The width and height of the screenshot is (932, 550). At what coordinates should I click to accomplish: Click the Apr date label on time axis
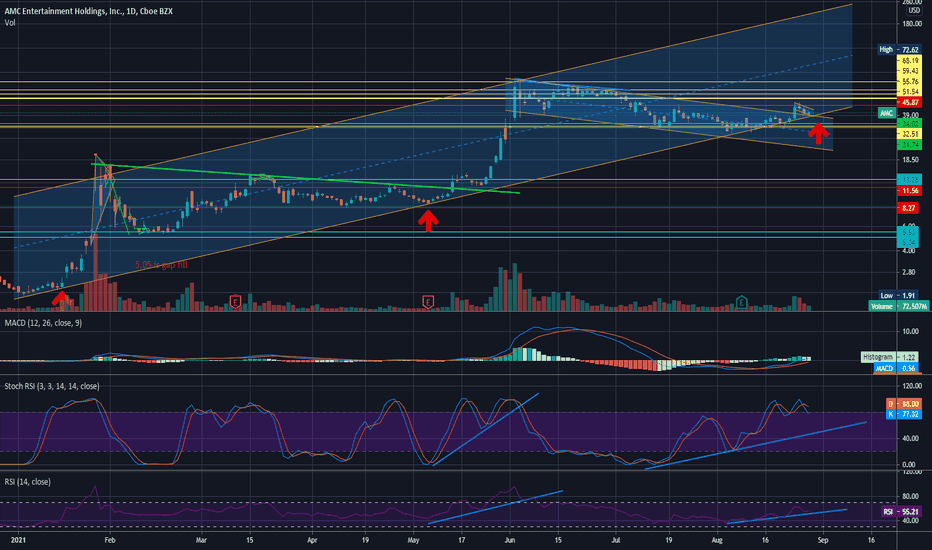(312, 540)
